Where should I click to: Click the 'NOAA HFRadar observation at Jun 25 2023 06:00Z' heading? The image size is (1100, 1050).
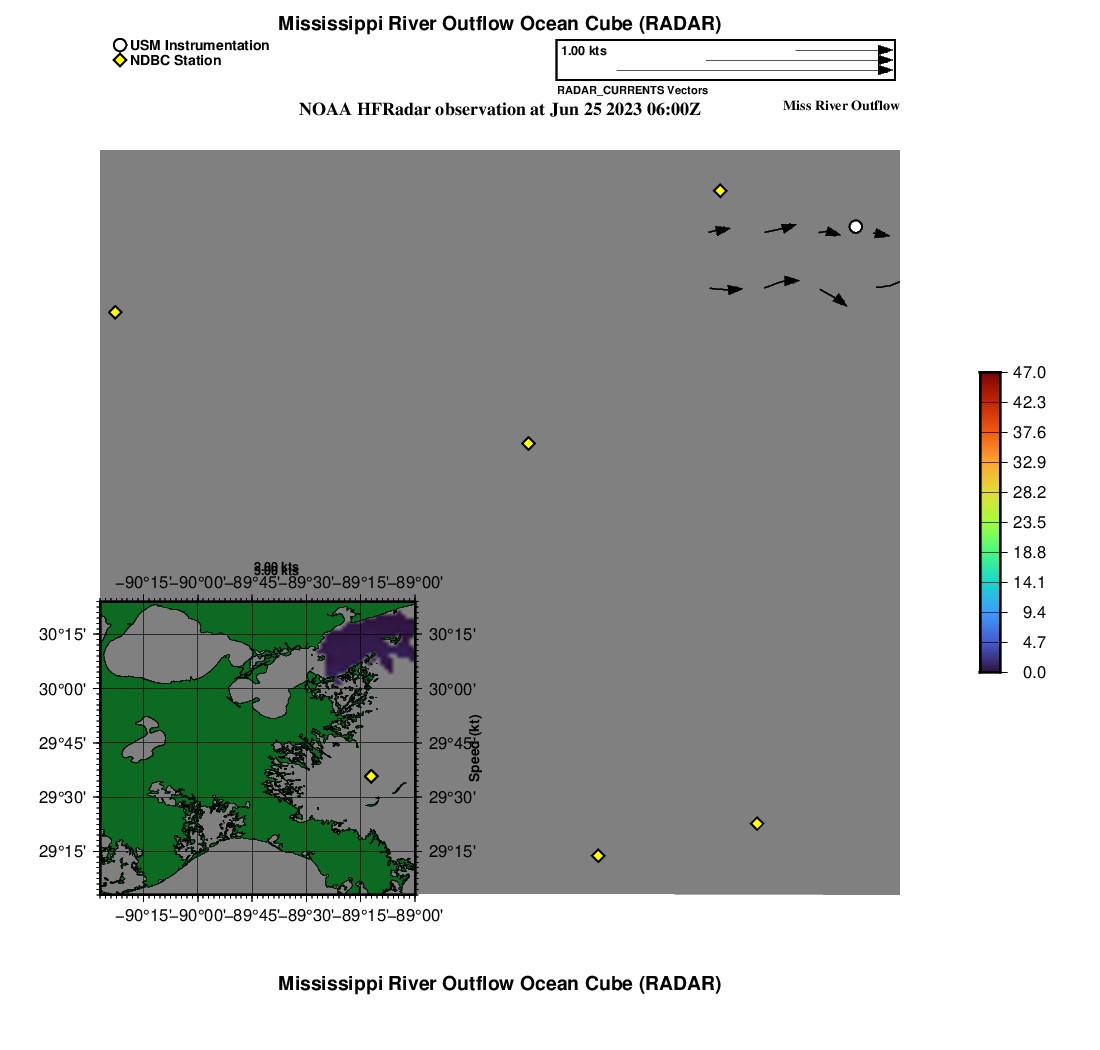click(499, 109)
